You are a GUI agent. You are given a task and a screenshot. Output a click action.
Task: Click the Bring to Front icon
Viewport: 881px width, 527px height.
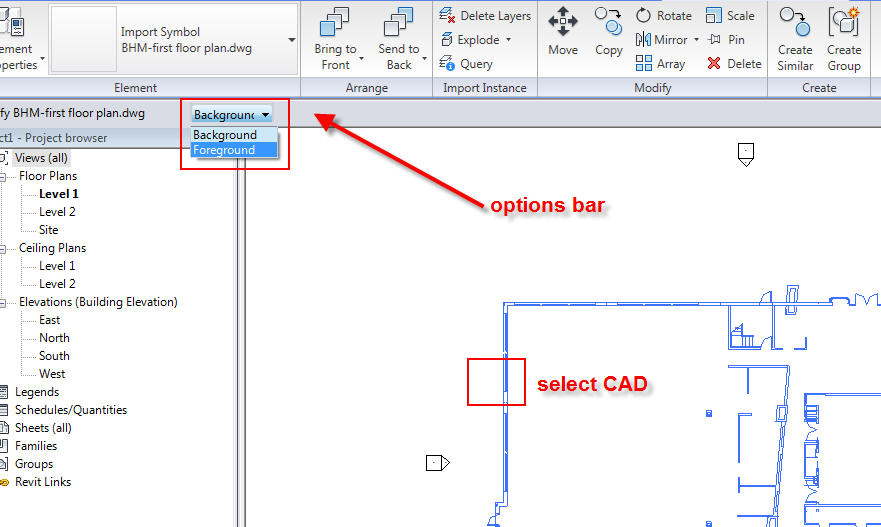coord(335,22)
